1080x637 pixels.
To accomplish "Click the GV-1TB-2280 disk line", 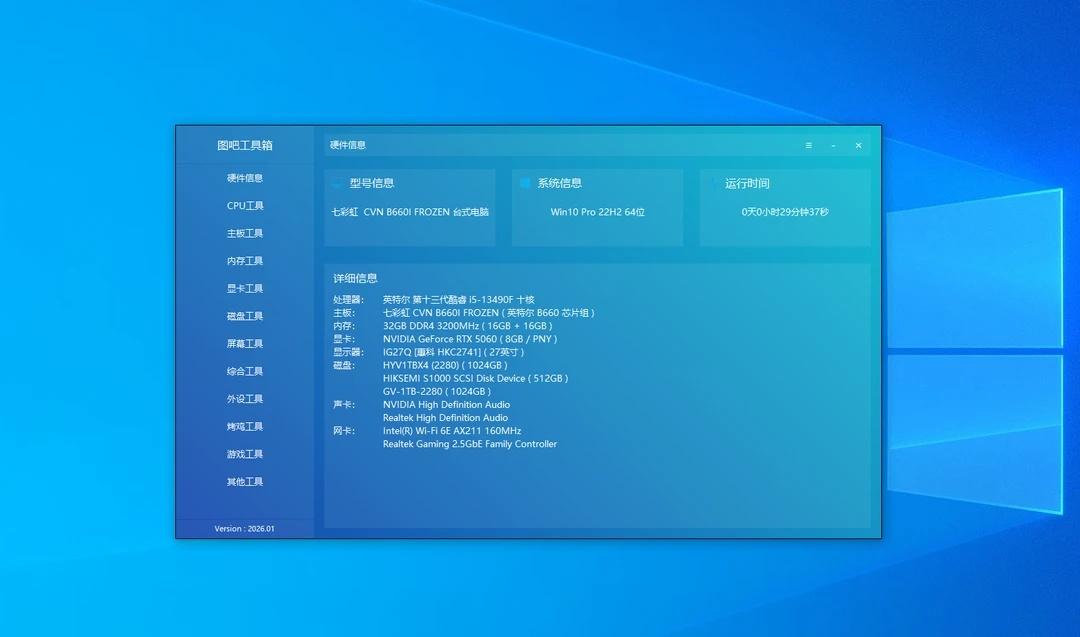I will pos(437,391).
